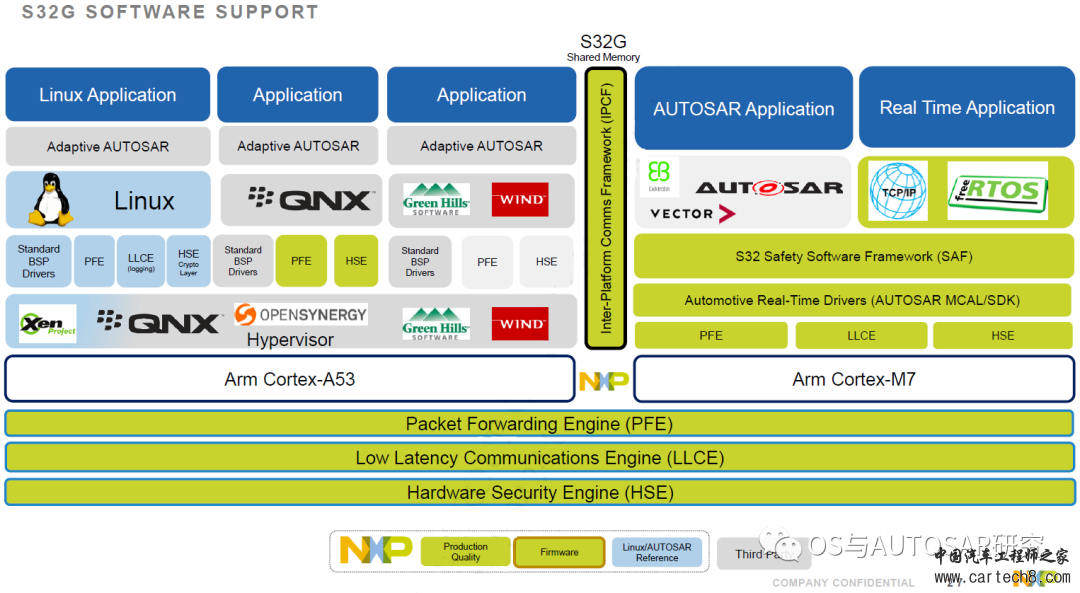Click the blue PFE box under Linux
The width and height of the screenshot is (1080, 593).
click(94, 261)
